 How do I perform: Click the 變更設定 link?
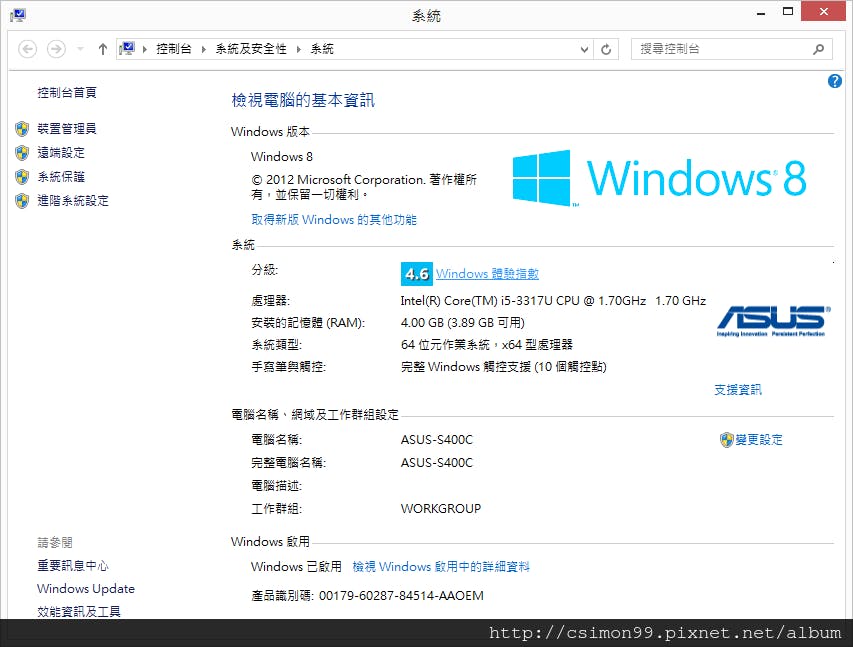coord(758,440)
